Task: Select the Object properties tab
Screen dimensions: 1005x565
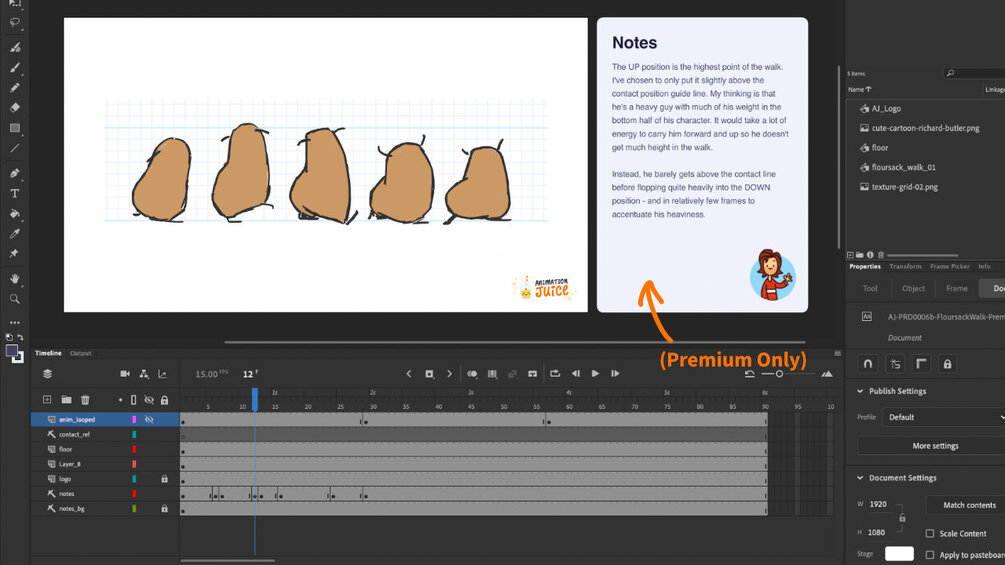Action: (913, 288)
